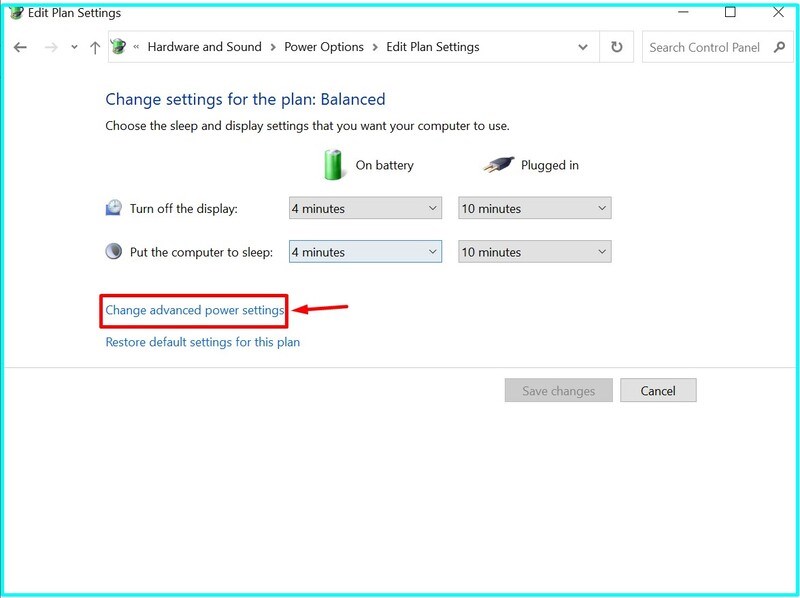Viewport: 800px width, 598px height.
Task: Click Restore default settings for this plan
Action: [204, 341]
